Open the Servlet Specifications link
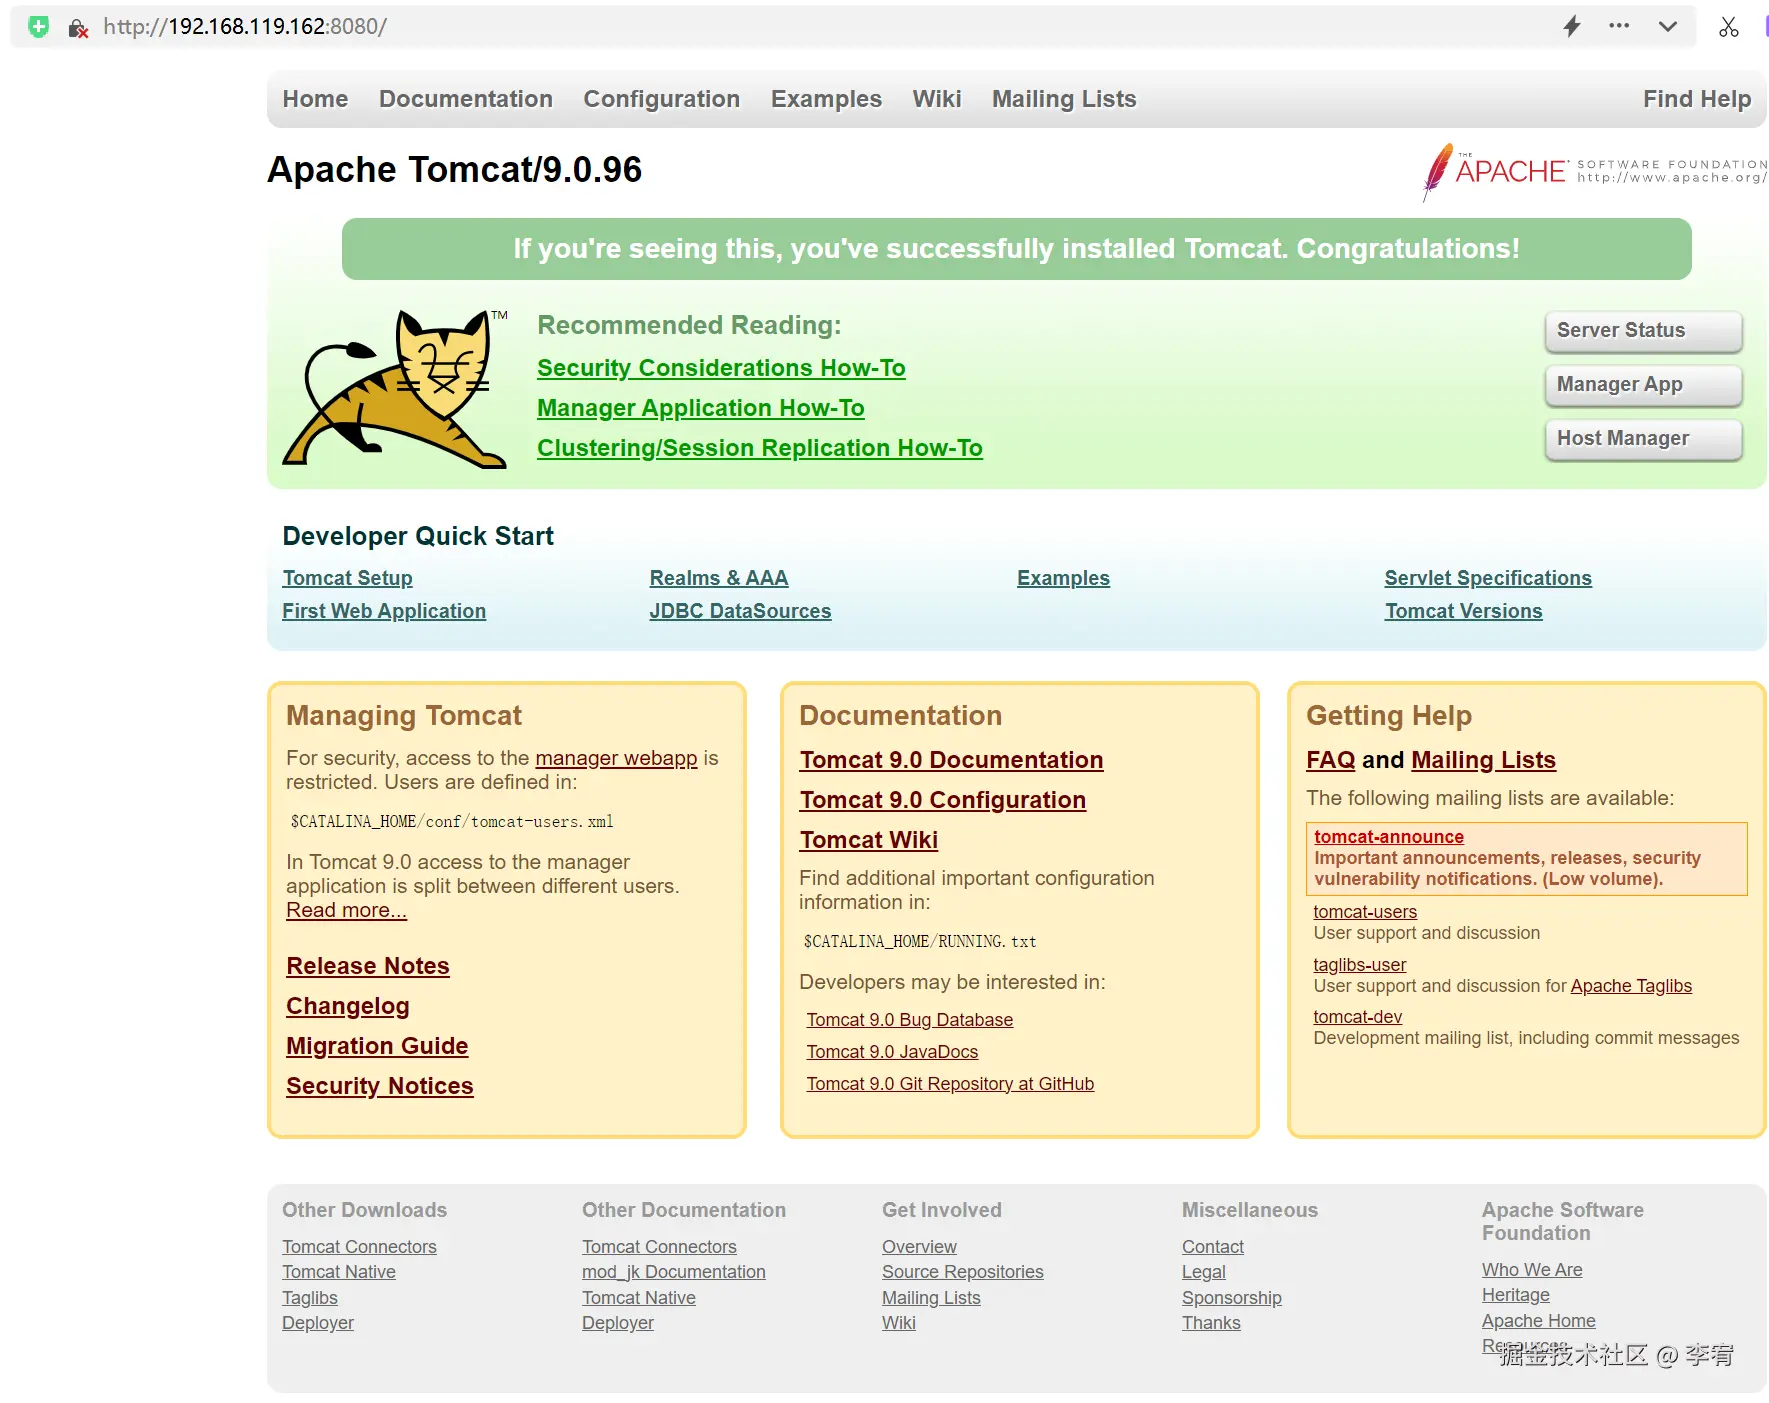Screen dimensions: 1769x1403 coord(1488,578)
